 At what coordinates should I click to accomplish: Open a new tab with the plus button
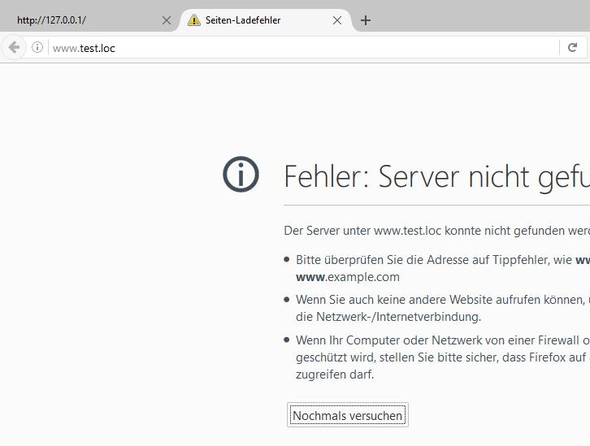pos(365,20)
